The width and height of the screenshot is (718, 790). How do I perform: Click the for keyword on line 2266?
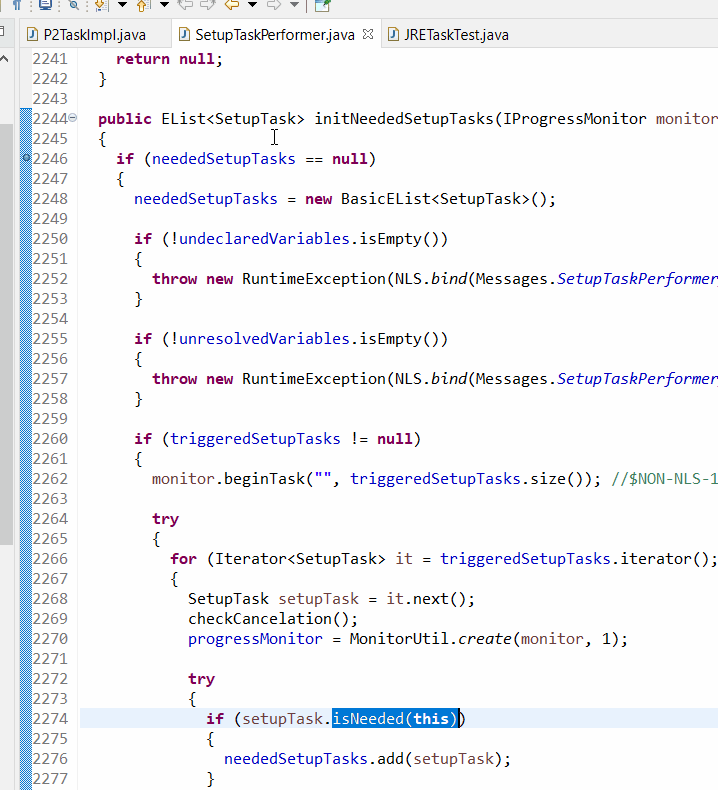coord(183,559)
